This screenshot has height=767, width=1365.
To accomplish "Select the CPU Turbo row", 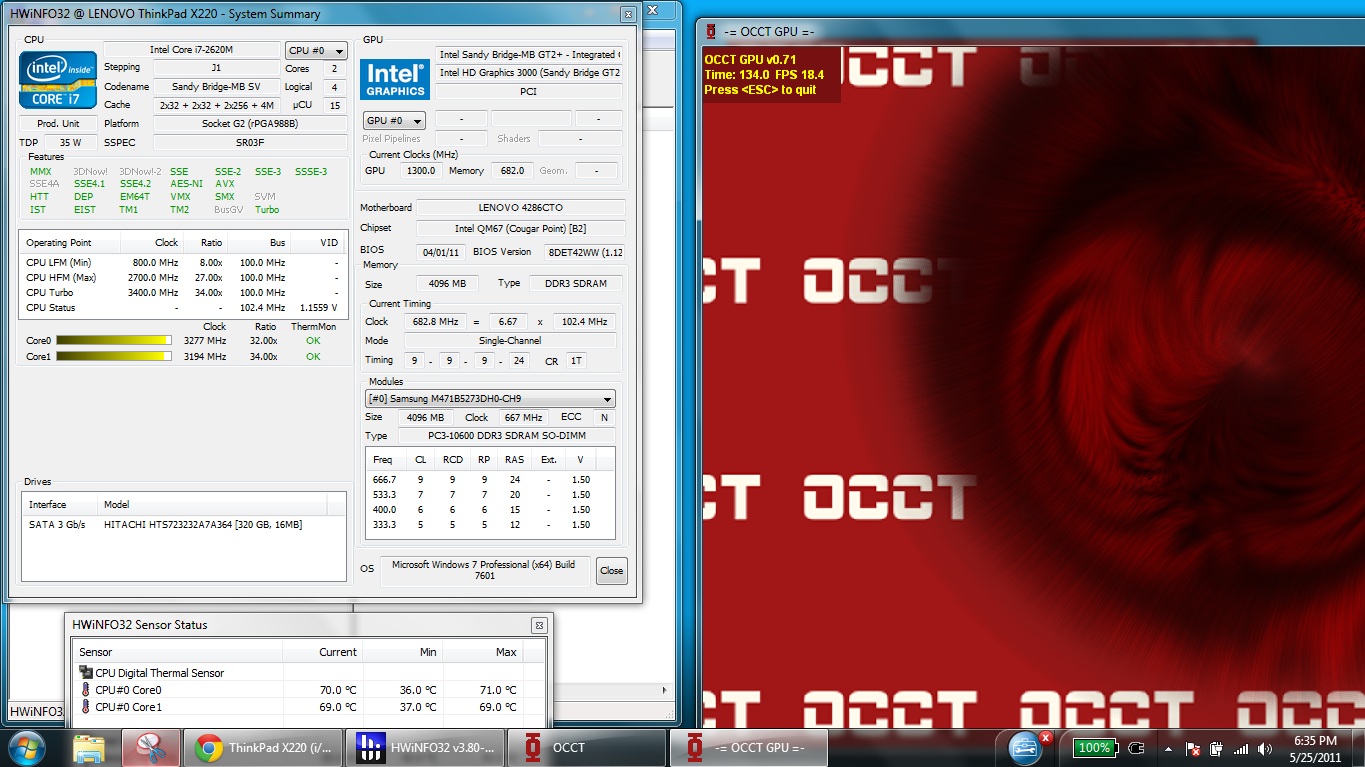I will (183, 293).
